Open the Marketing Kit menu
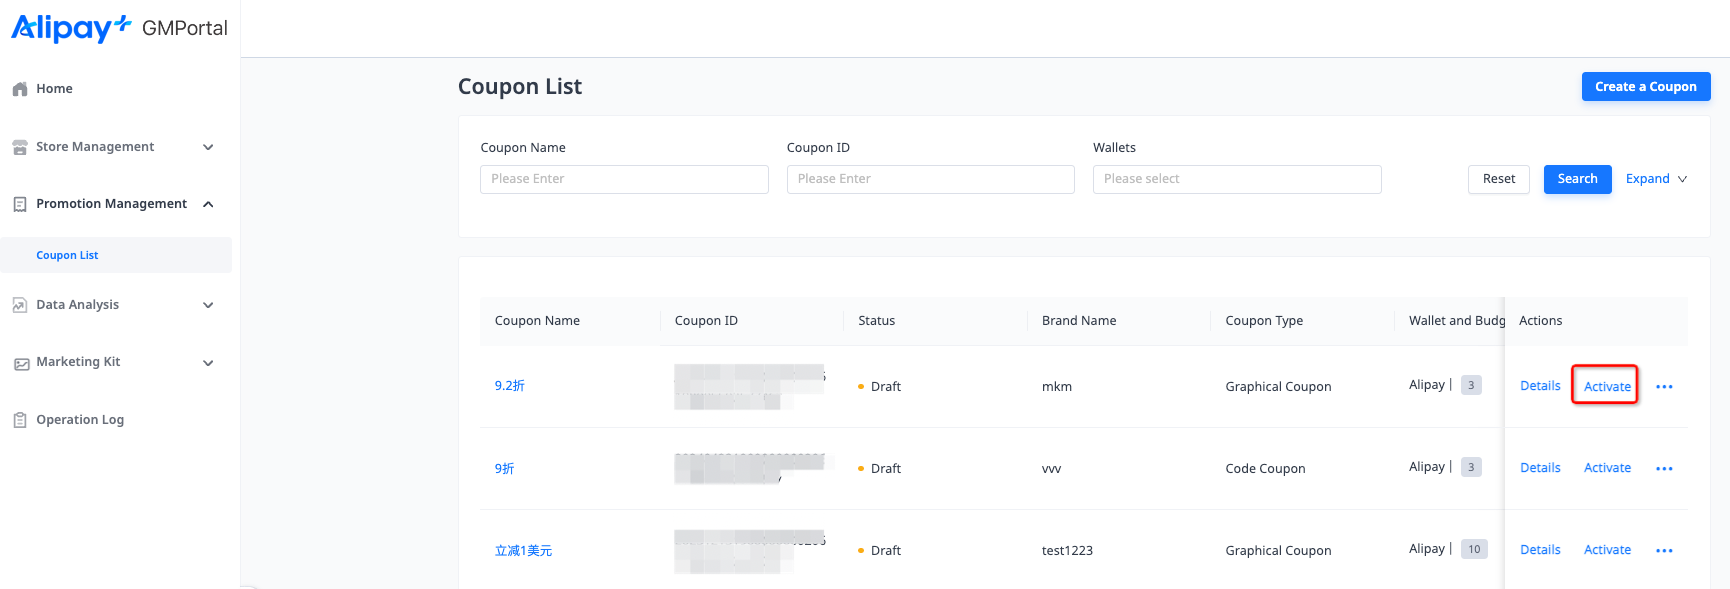The image size is (1730, 589). (x=78, y=362)
